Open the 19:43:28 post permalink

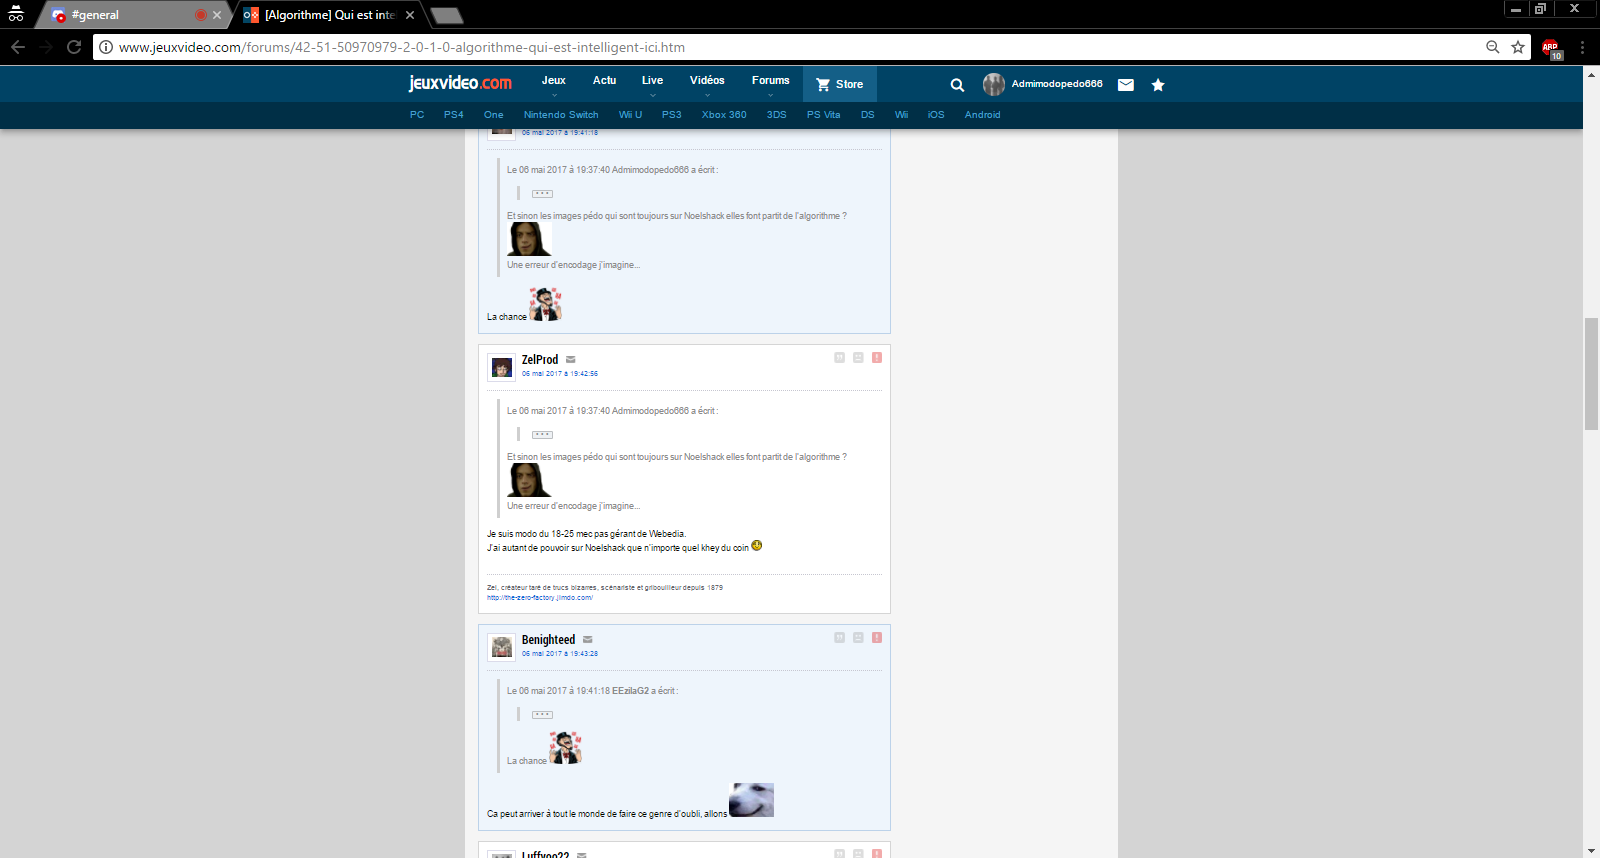coord(560,654)
